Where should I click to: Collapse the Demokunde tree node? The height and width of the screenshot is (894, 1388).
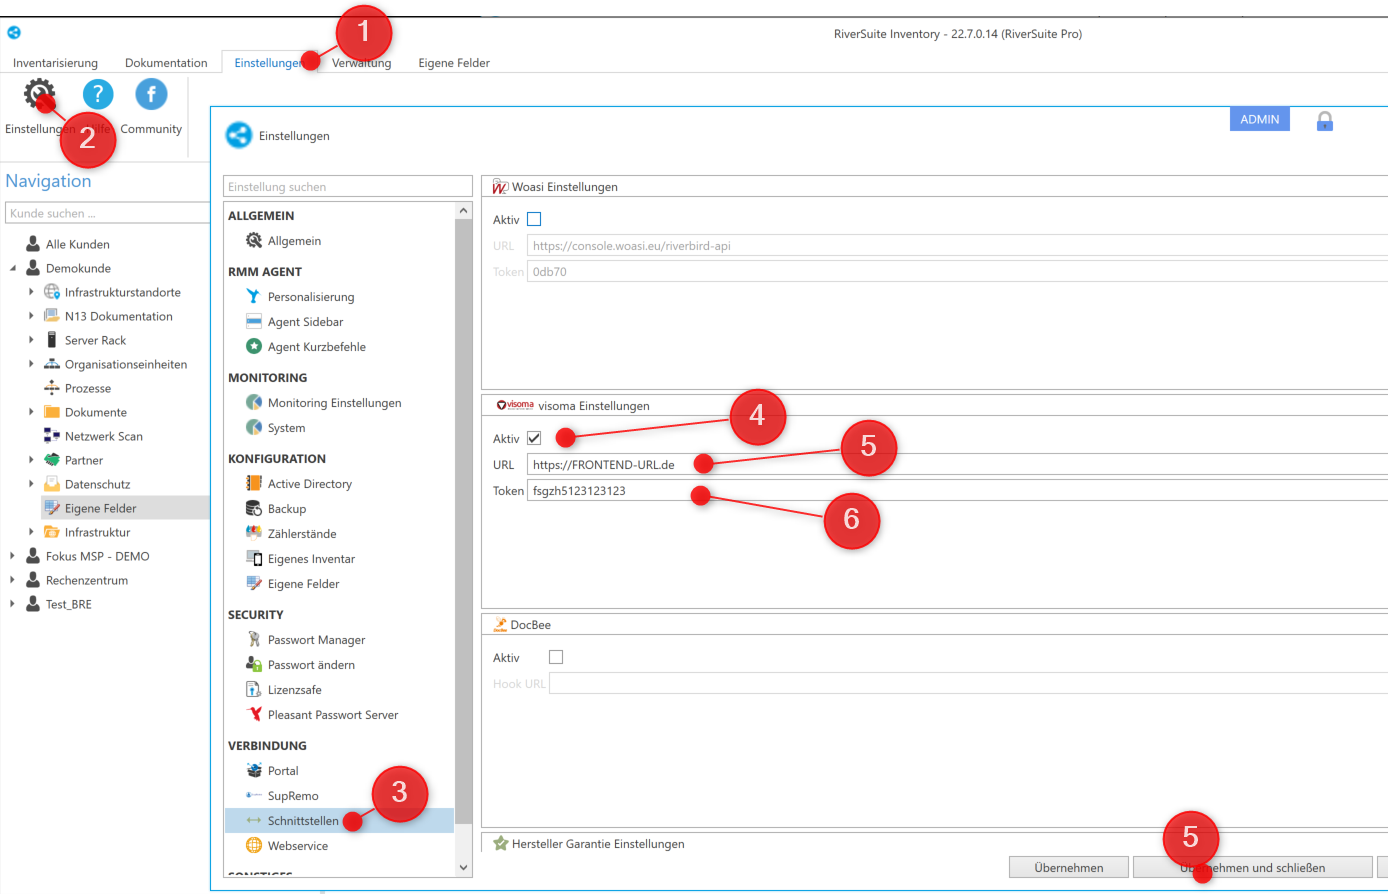tap(13, 268)
